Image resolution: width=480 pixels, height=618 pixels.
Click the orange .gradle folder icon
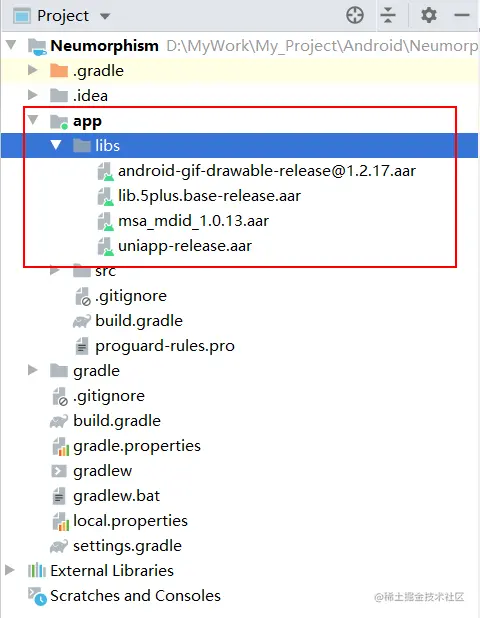59,71
